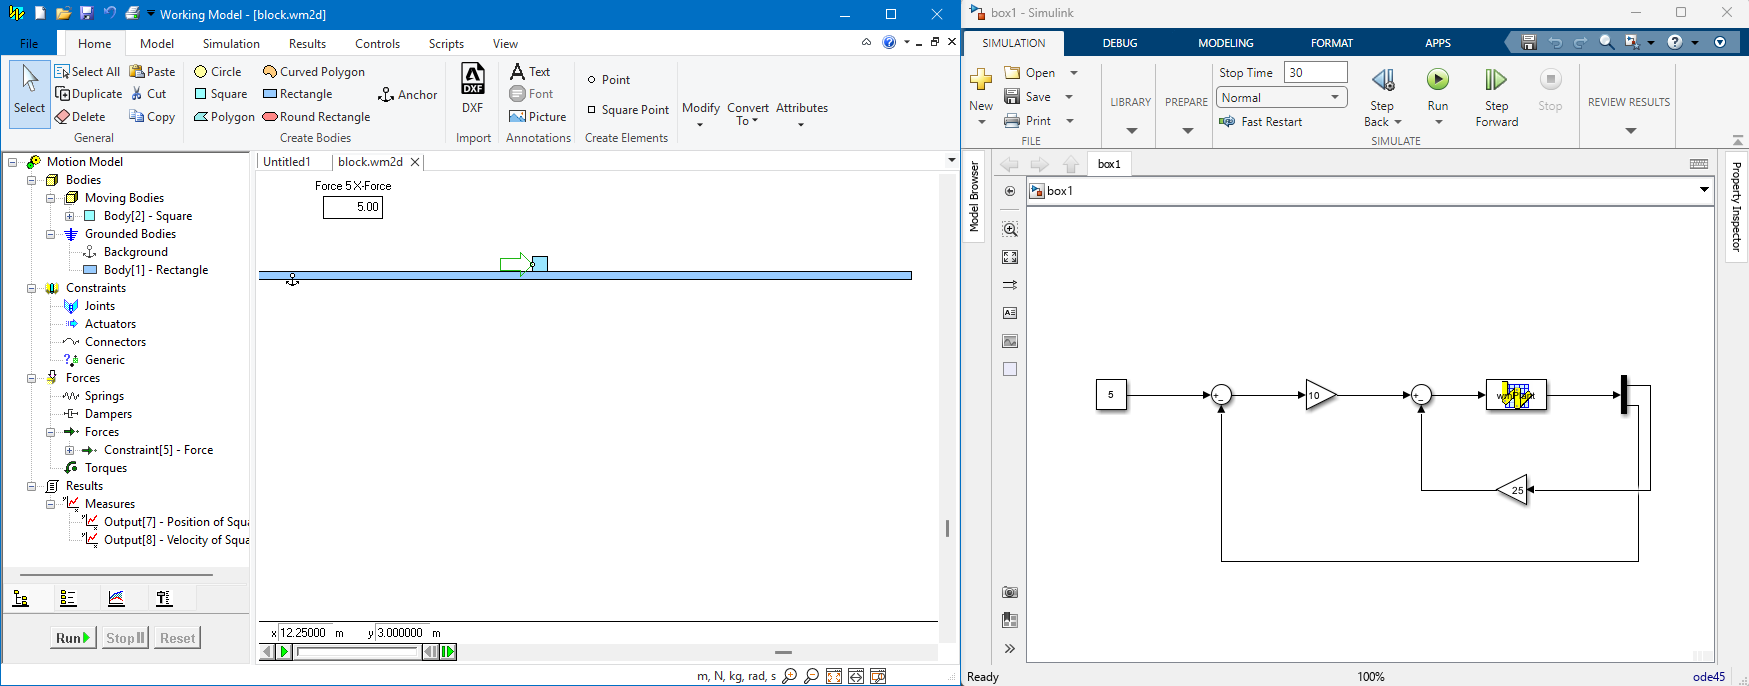
Task: Select the arrow Select tool in Working Model
Action: [x=29, y=93]
